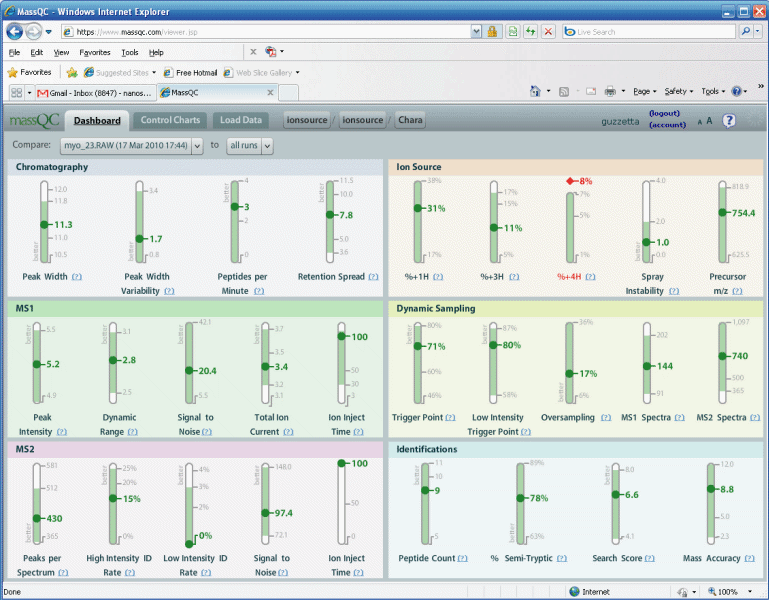769x600 pixels.
Task: Click the browser Forward button
Action: [x=33, y=32]
